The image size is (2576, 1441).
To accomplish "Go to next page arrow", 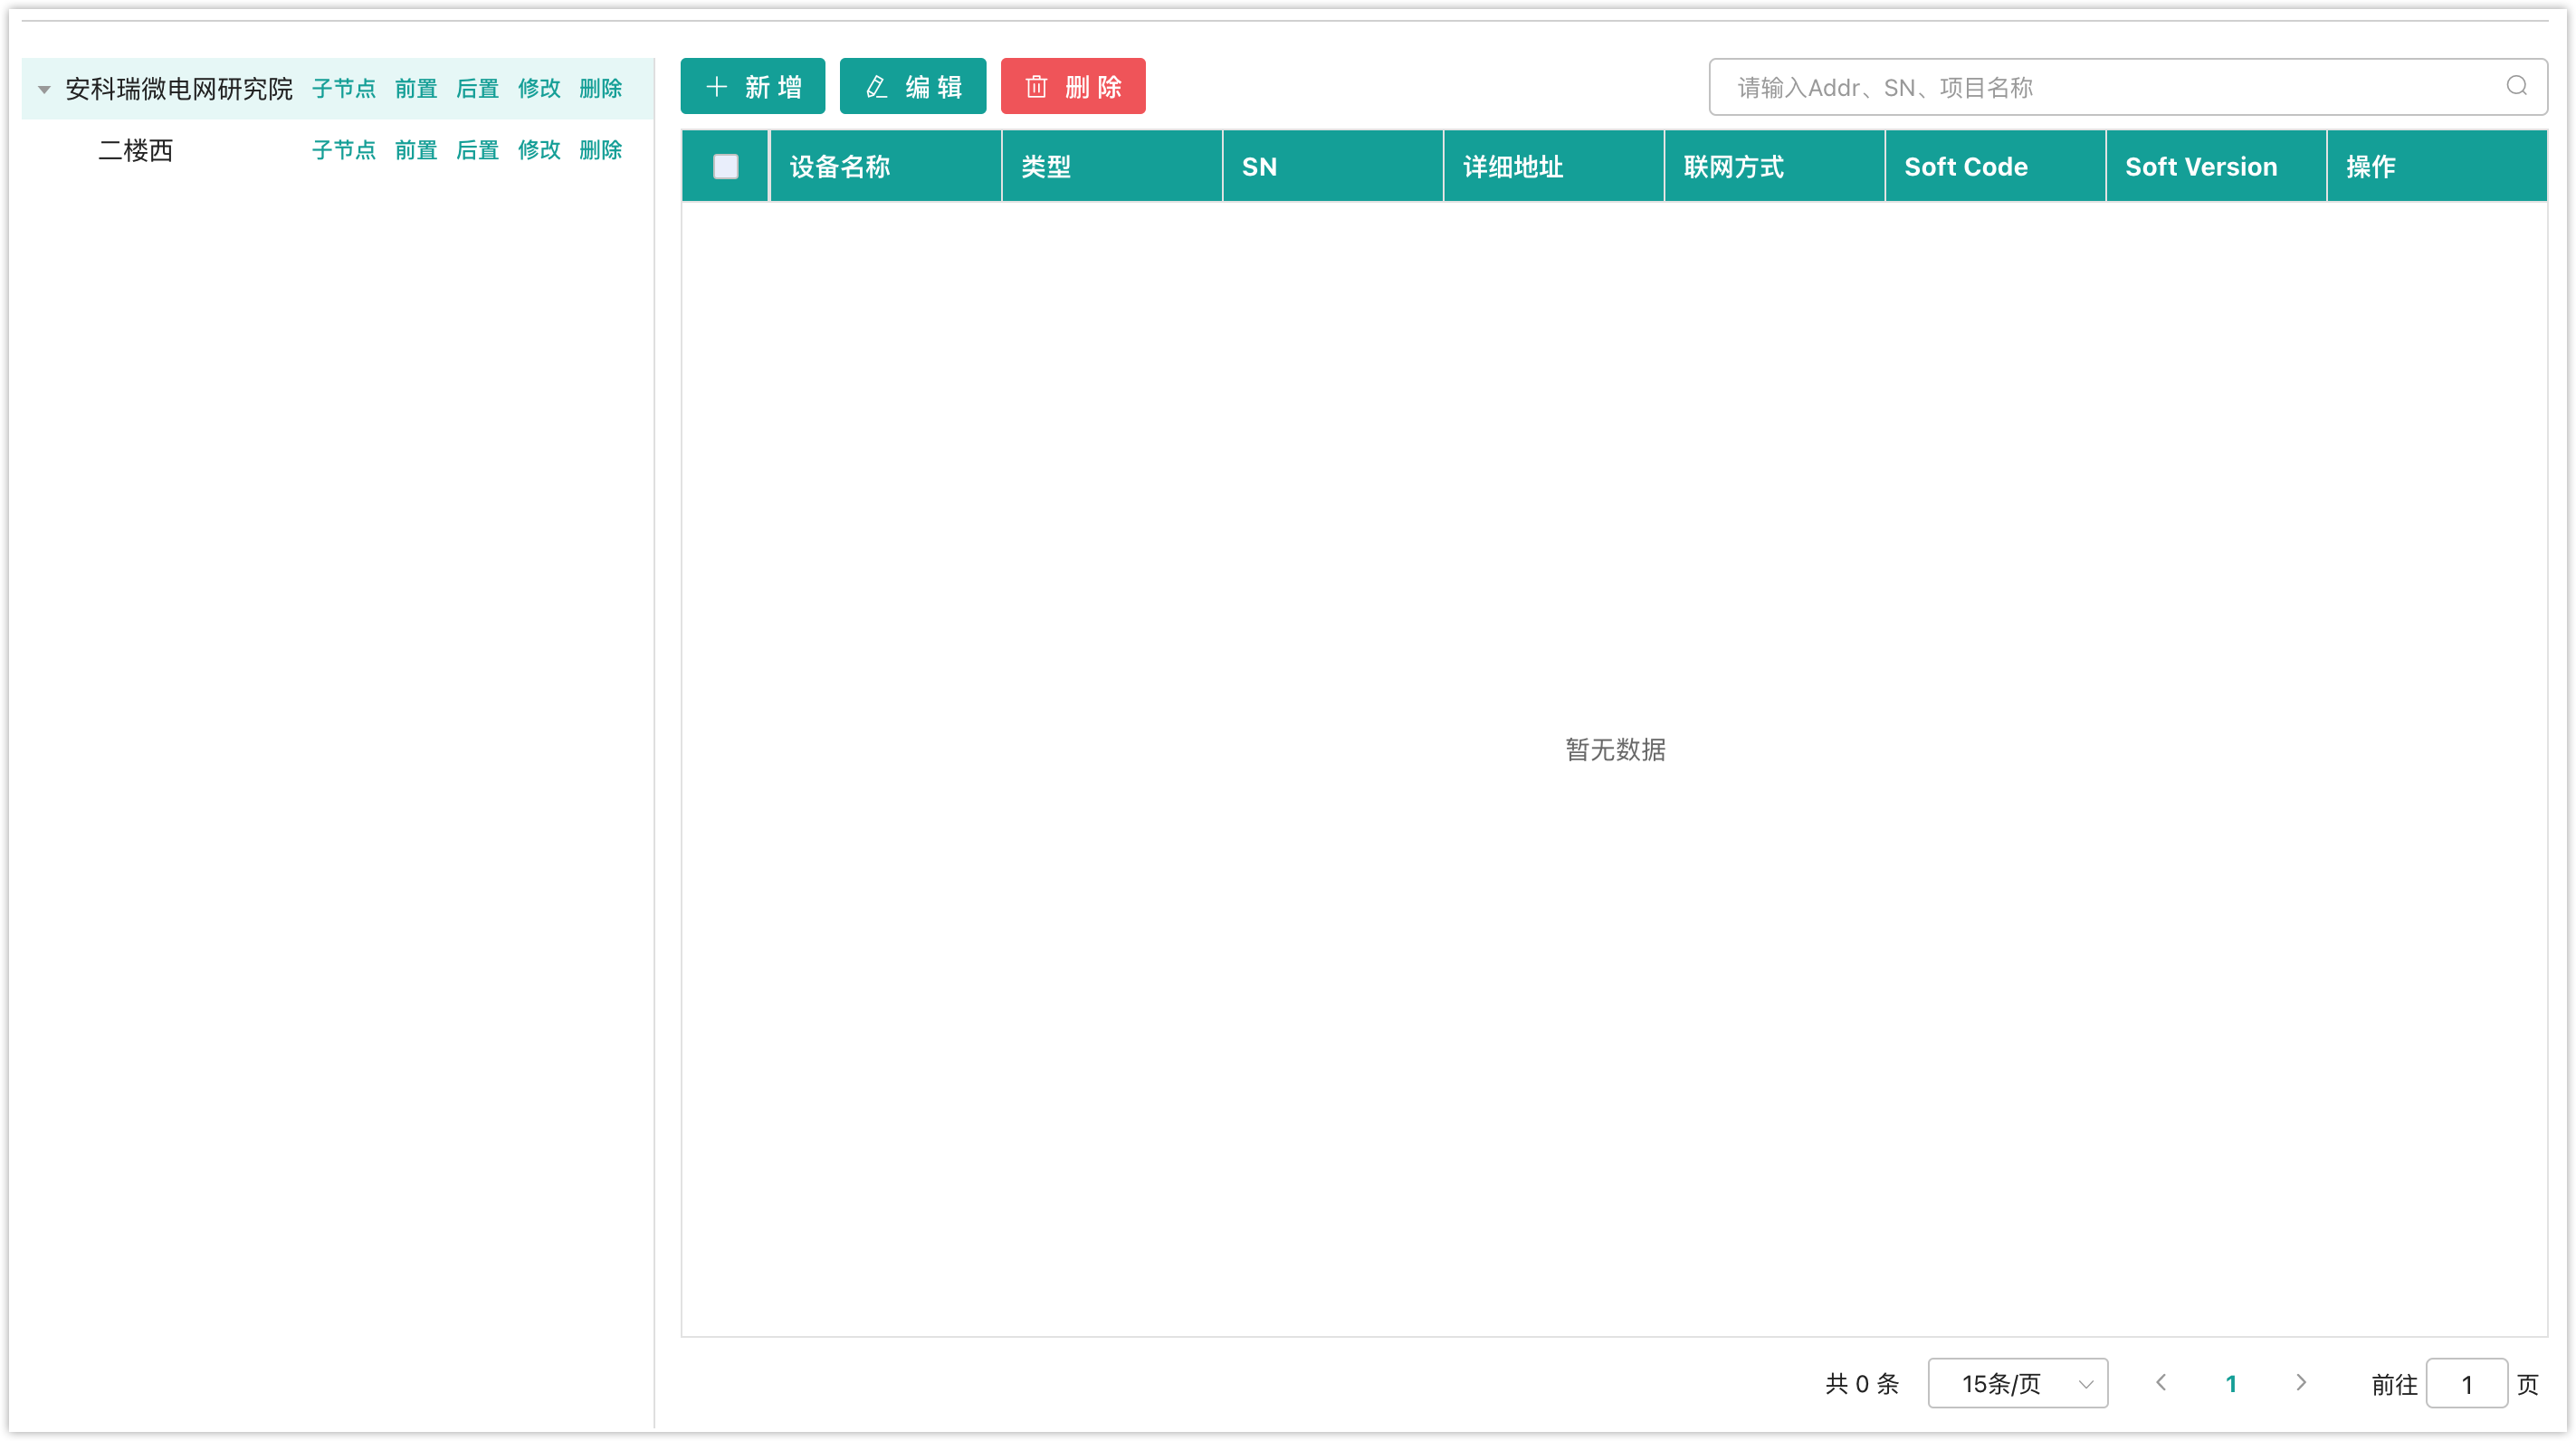I will coord(2301,1383).
